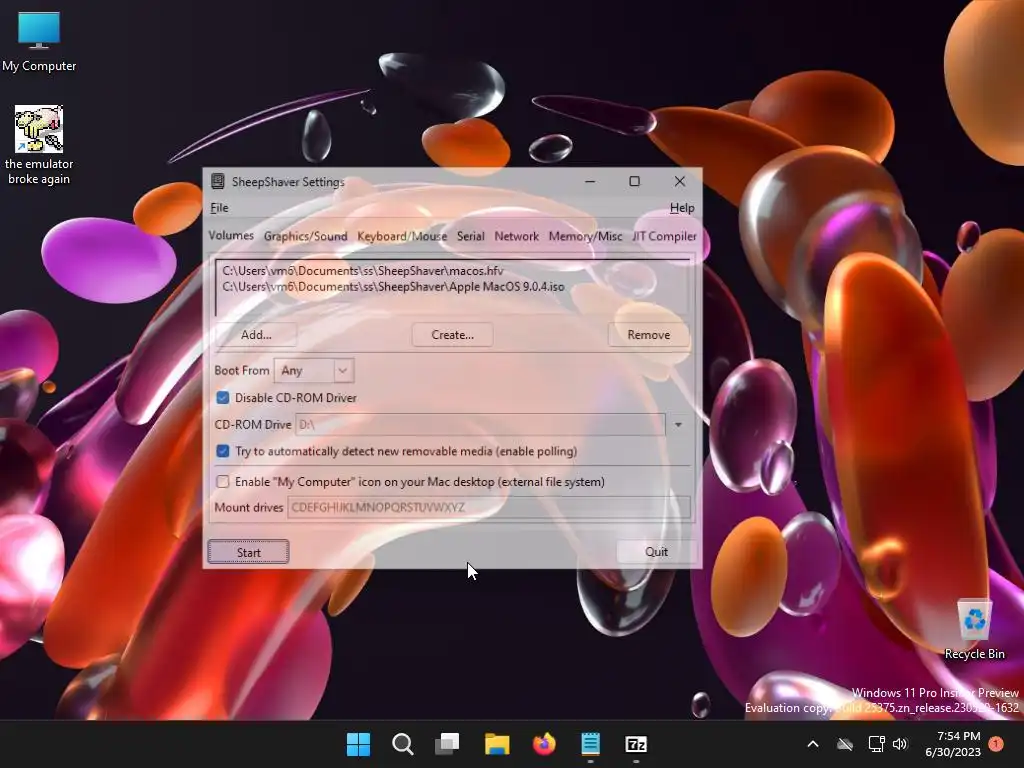The image size is (1024, 768).
Task: Open the My Computer desktop icon
Action: 39,42
